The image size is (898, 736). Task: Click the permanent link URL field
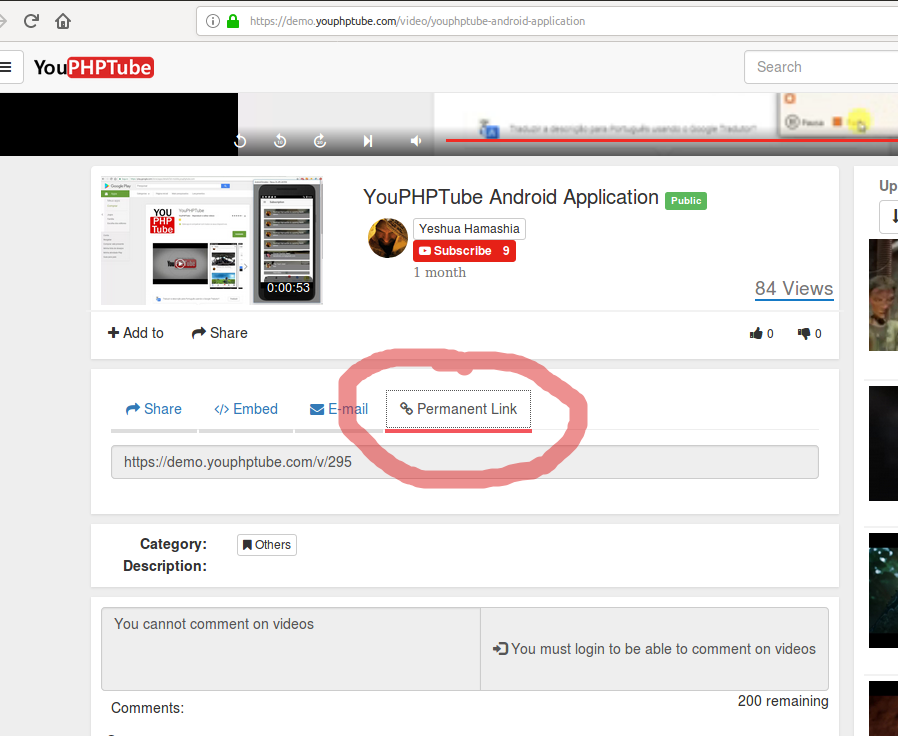tap(464, 462)
